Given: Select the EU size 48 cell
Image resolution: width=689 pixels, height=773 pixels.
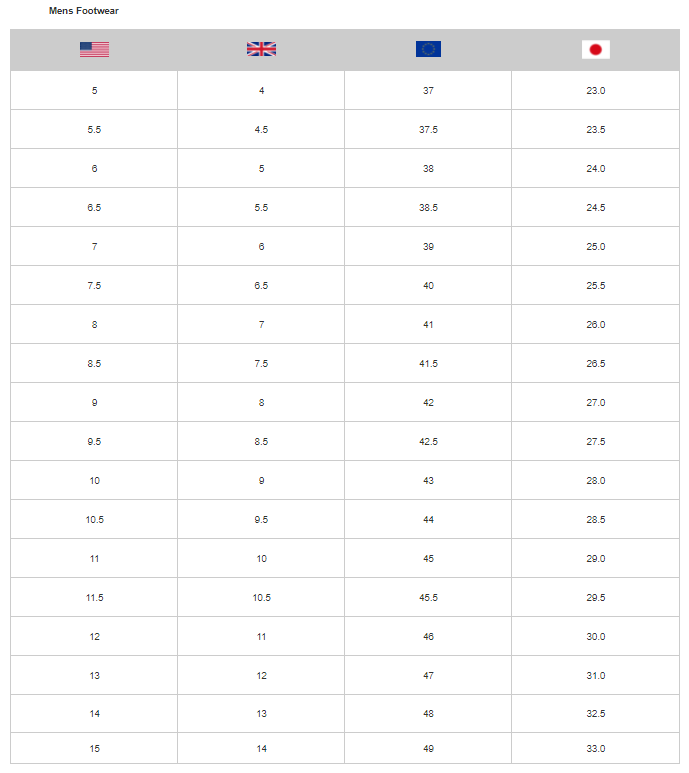Looking at the screenshot, I should pos(428,714).
